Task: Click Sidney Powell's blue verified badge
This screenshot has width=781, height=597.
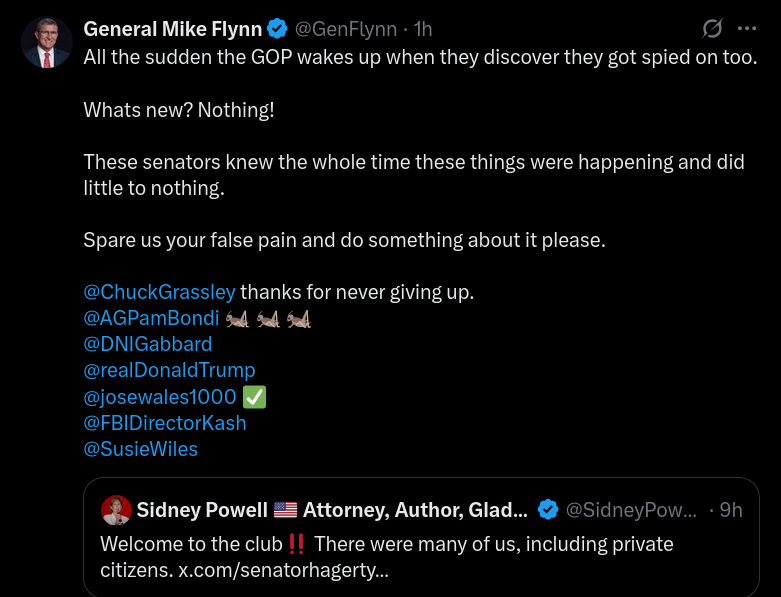Action: coord(547,510)
